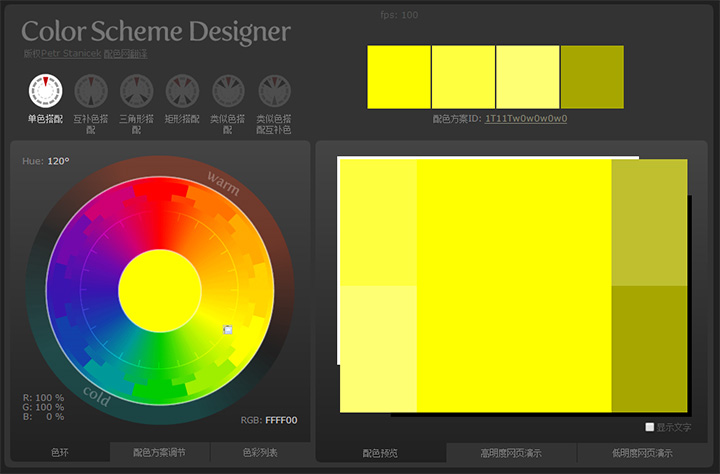Open the 色彩列表 tab
Image resolution: width=720 pixels, height=474 pixels.
[260, 452]
